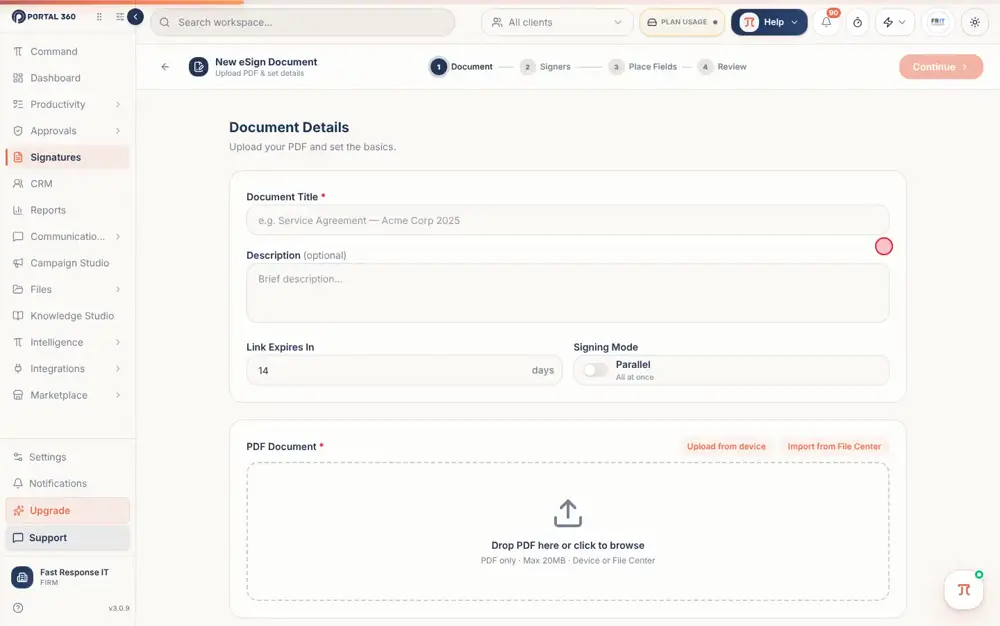Click the eSign document icon
Viewport: 1000px width, 626px height.
point(198,66)
